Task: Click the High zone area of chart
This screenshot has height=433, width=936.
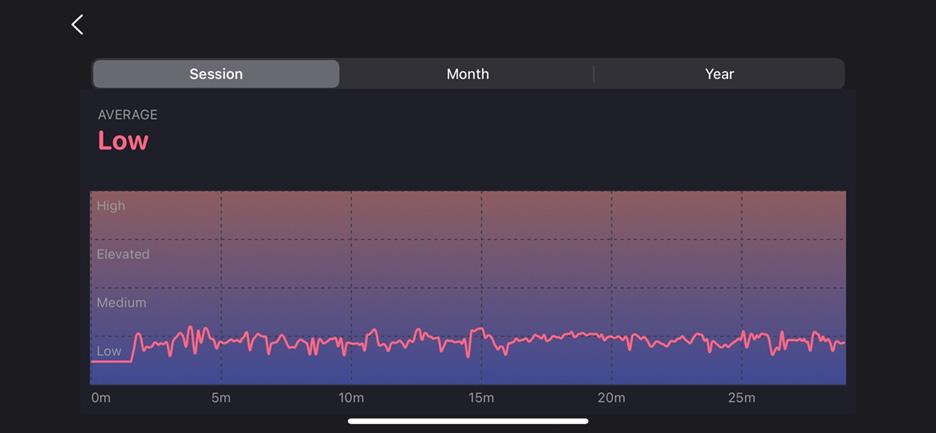Action: coord(468,216)
